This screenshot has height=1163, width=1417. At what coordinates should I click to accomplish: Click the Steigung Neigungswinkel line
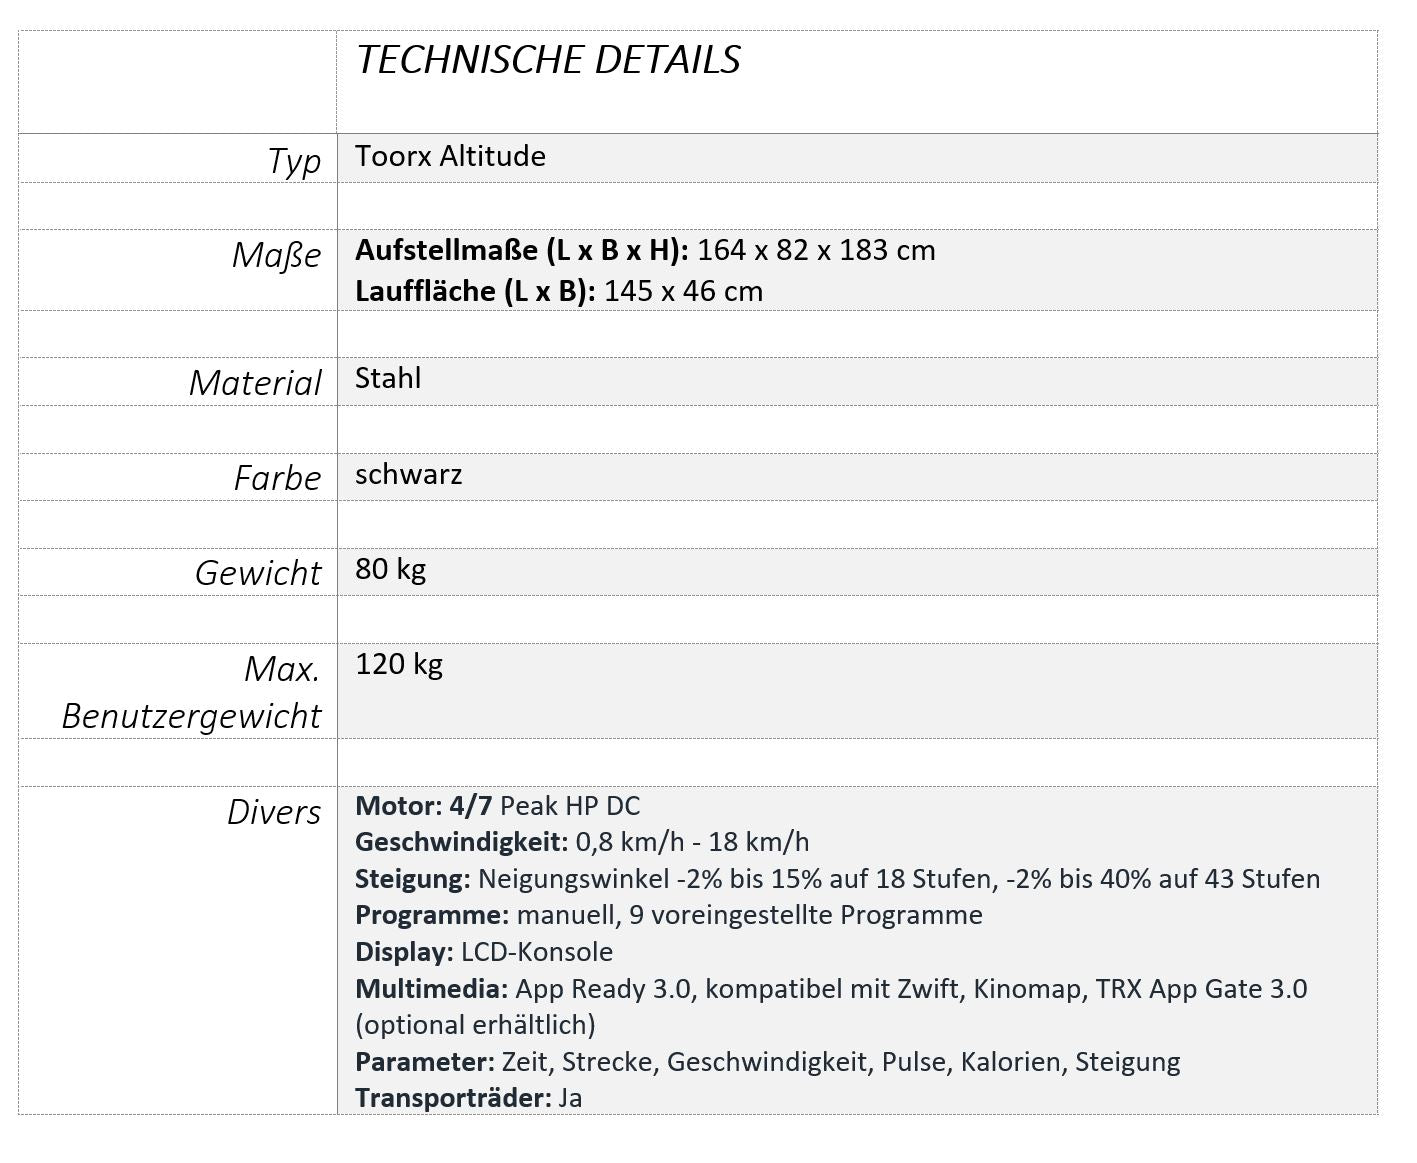837,879
